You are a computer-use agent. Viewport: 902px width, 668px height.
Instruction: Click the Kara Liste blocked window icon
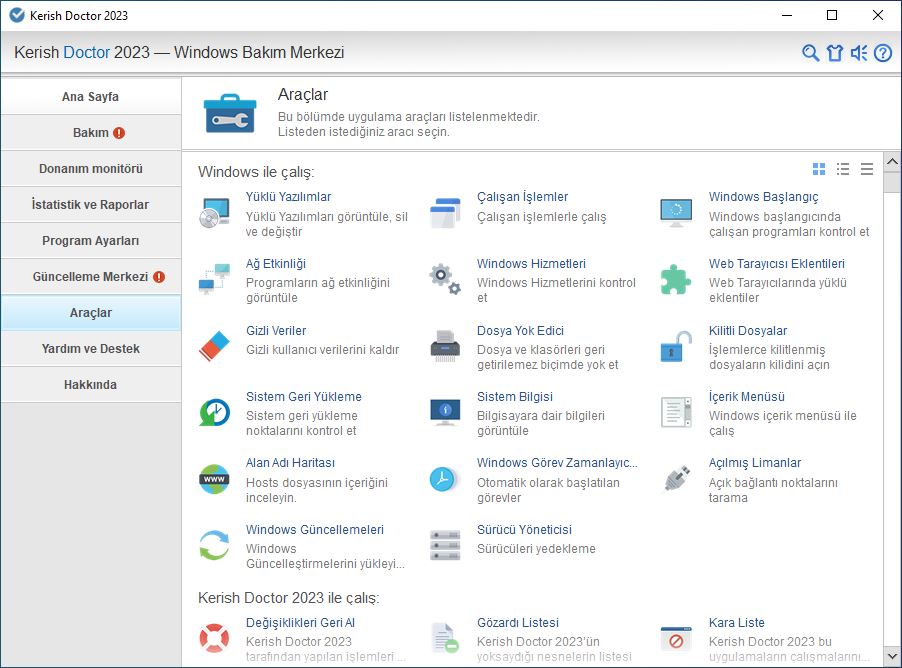pos(676,638)
